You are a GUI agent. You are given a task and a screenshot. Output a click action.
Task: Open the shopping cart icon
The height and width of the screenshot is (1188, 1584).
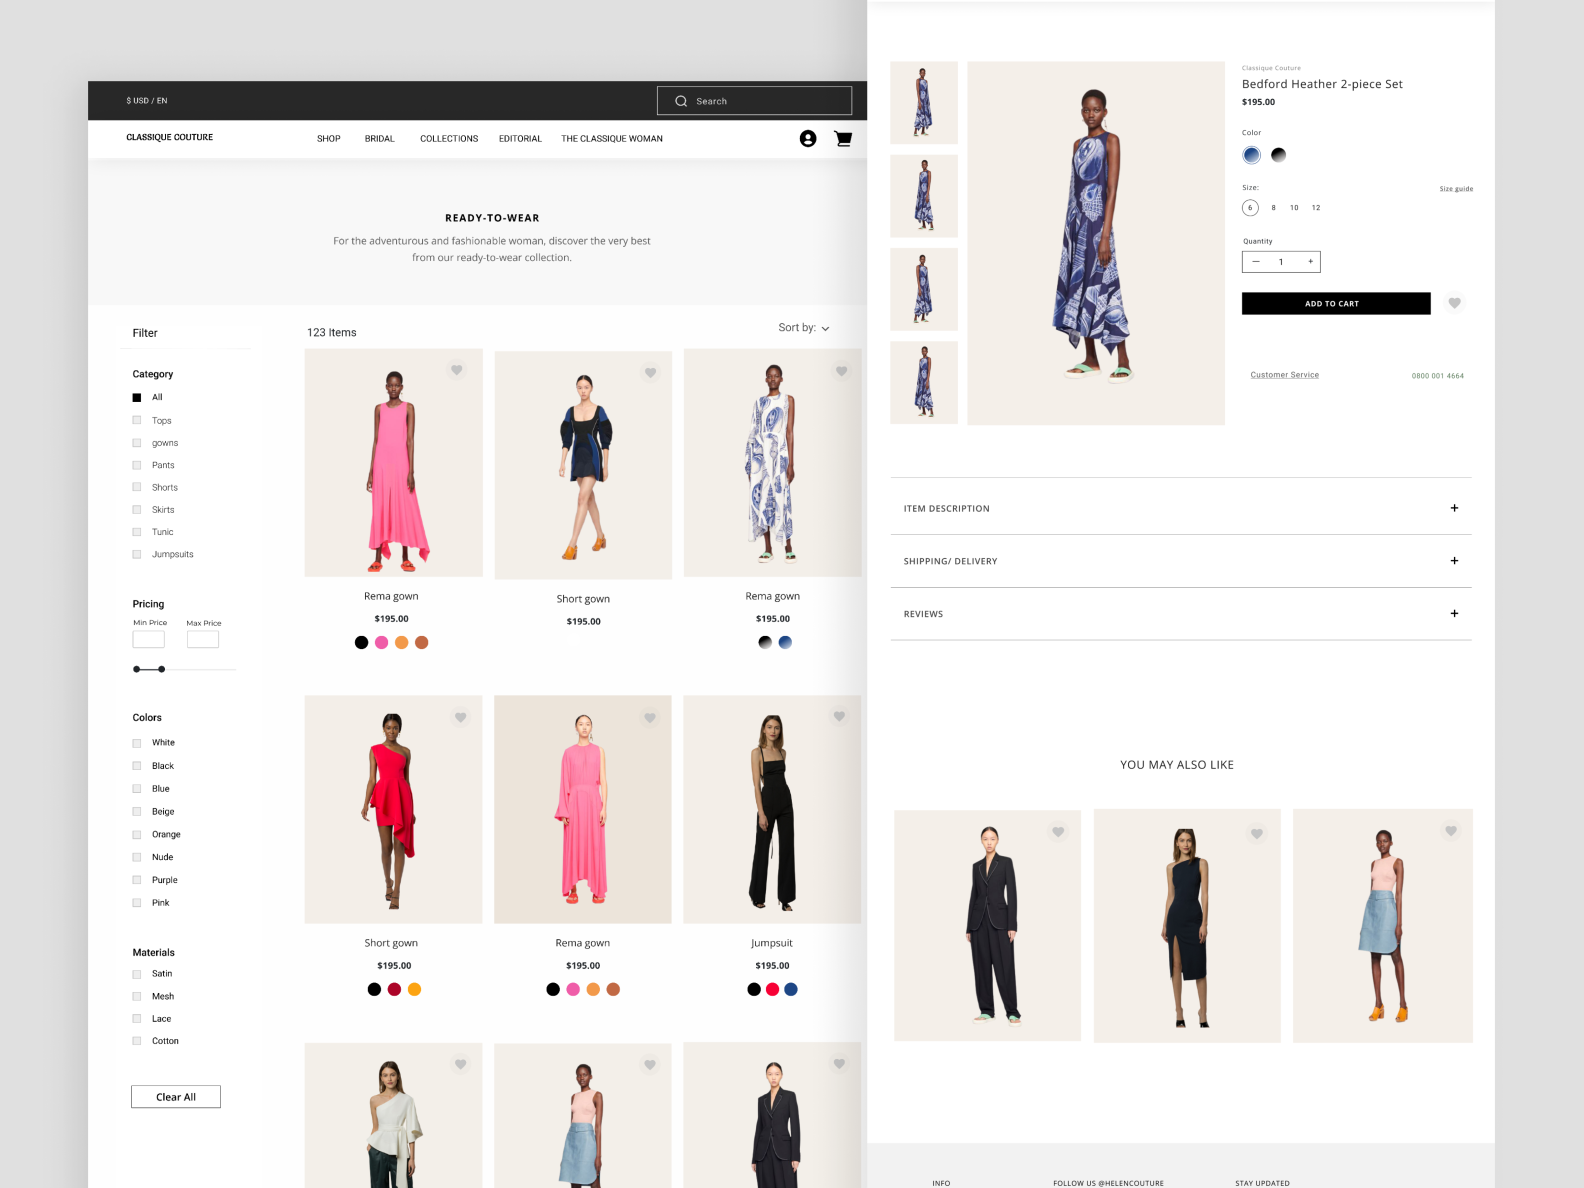(843, 139)
